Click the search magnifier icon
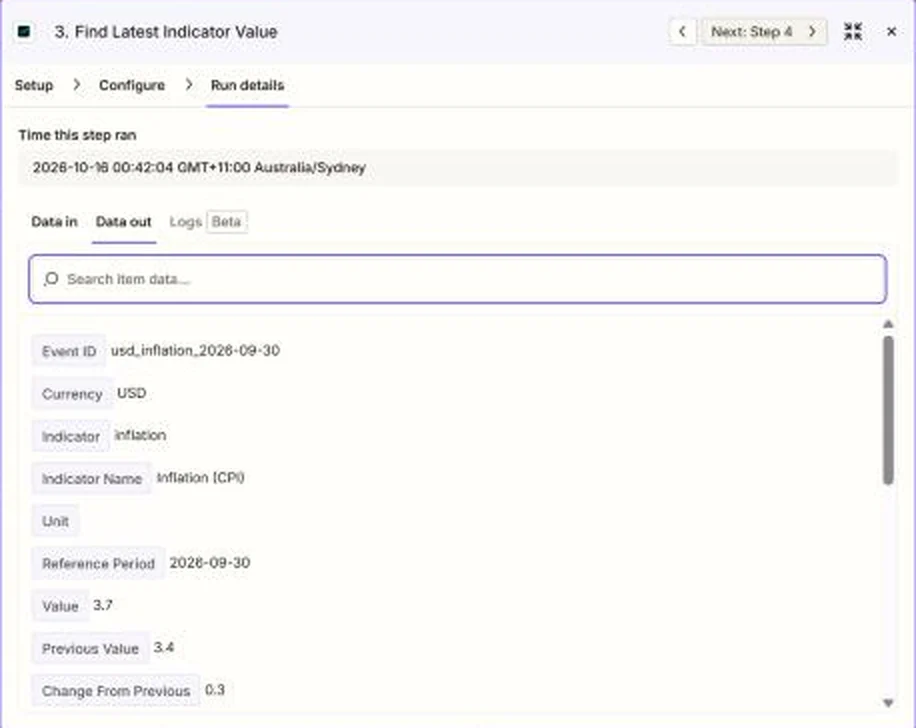Viewport: 916px width, 728px height. [51, 279]
